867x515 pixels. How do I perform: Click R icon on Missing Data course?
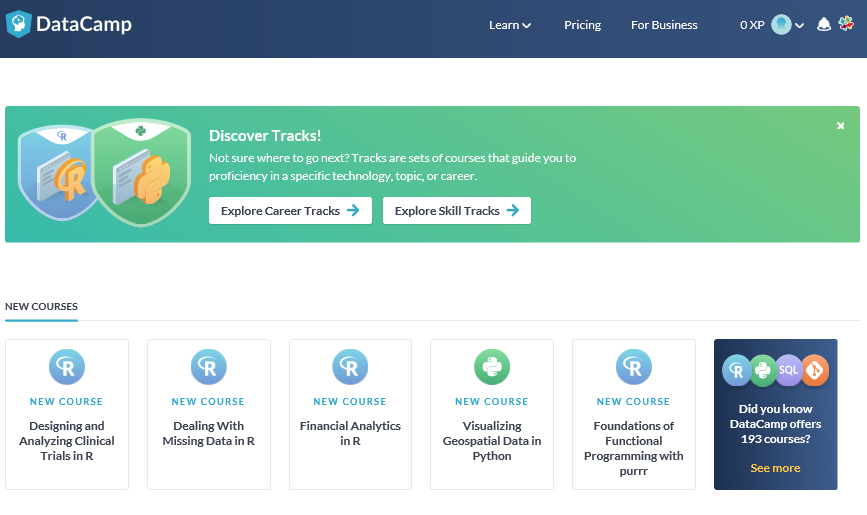coord(208,367)
